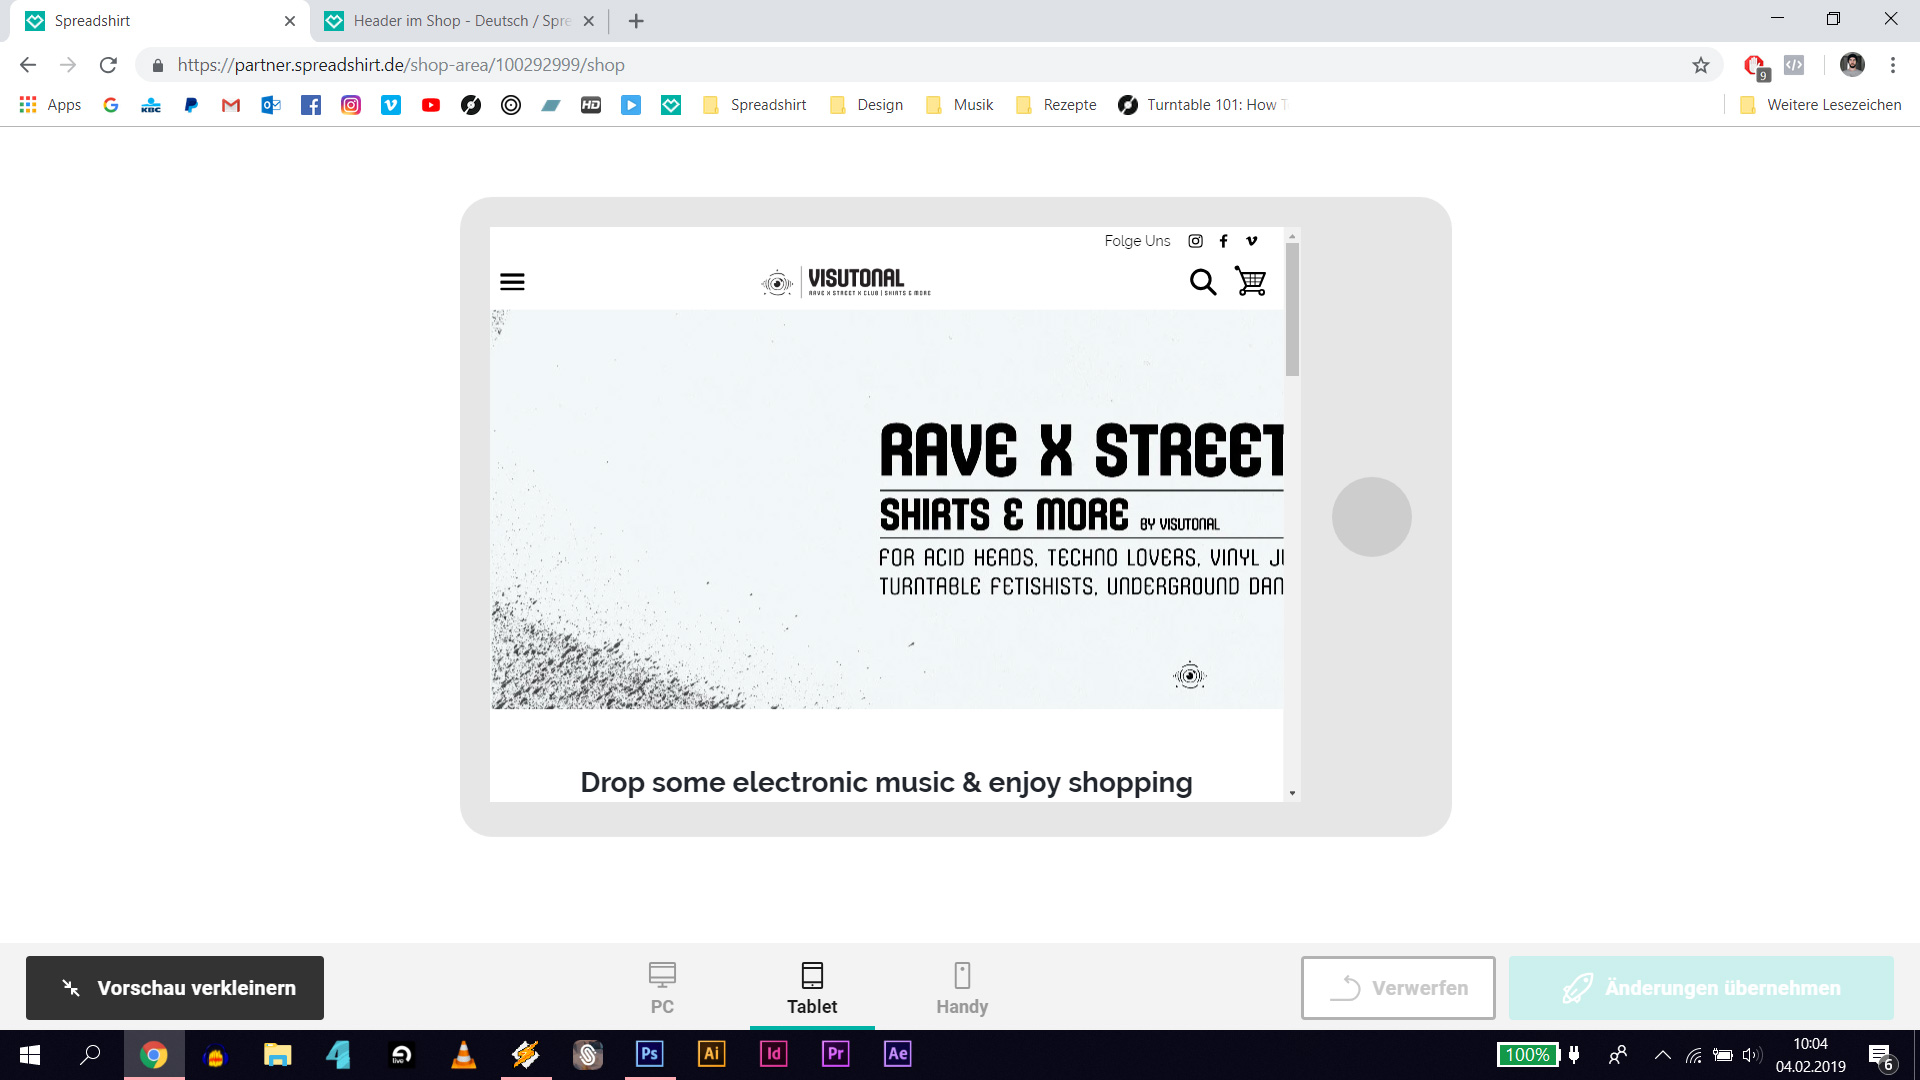Image resolution: width=1920 pixels, height=1080 pixels.
Task: Bookmark this page with star icon
Action: click(1701, 65)
